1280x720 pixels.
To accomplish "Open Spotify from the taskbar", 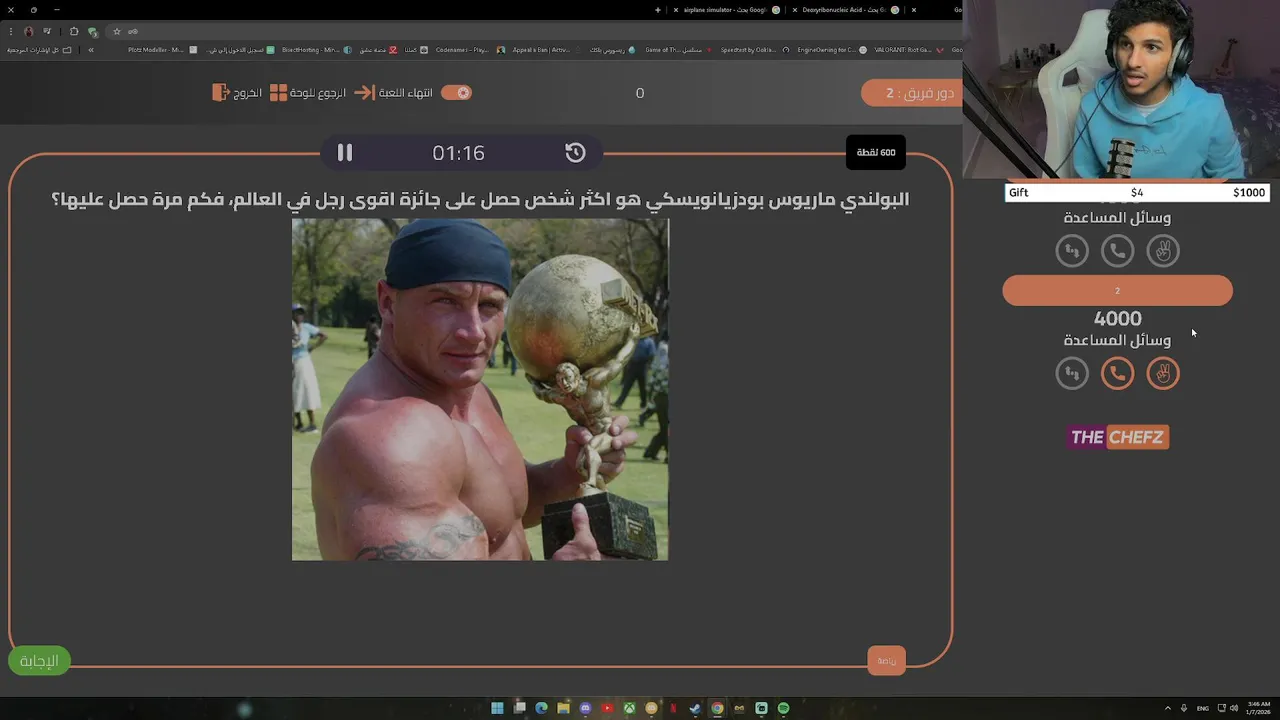I will tap(783, 708).
